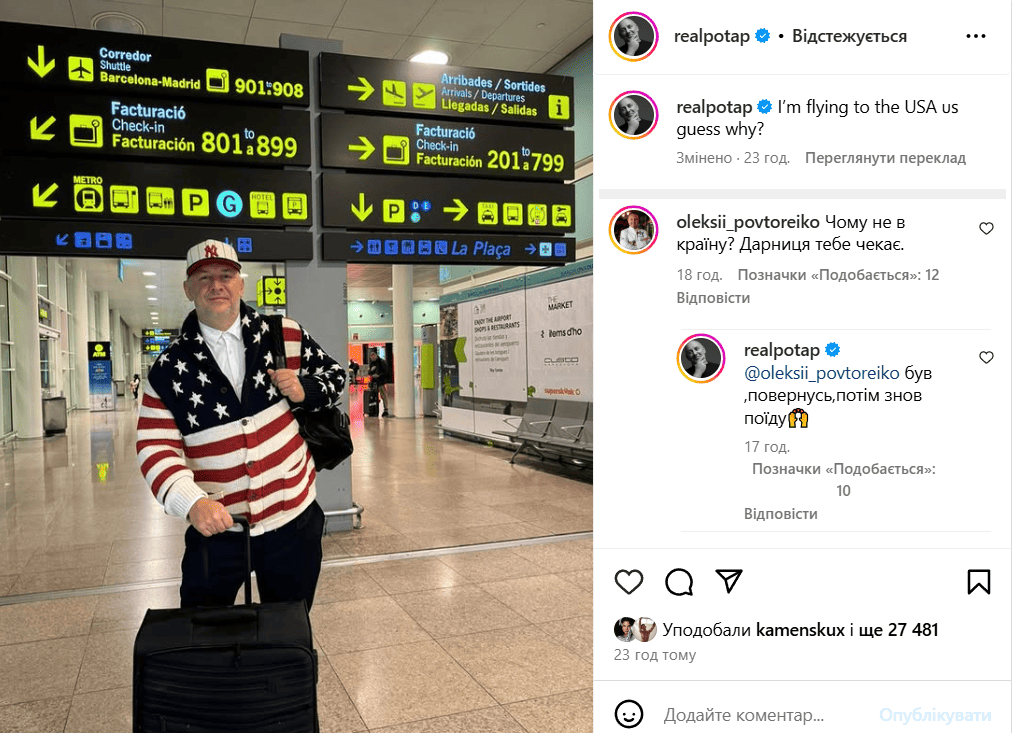Screen dimensions: 1015x733
Task: Open the three-dots more options menu
Action: tap(976, 36)
